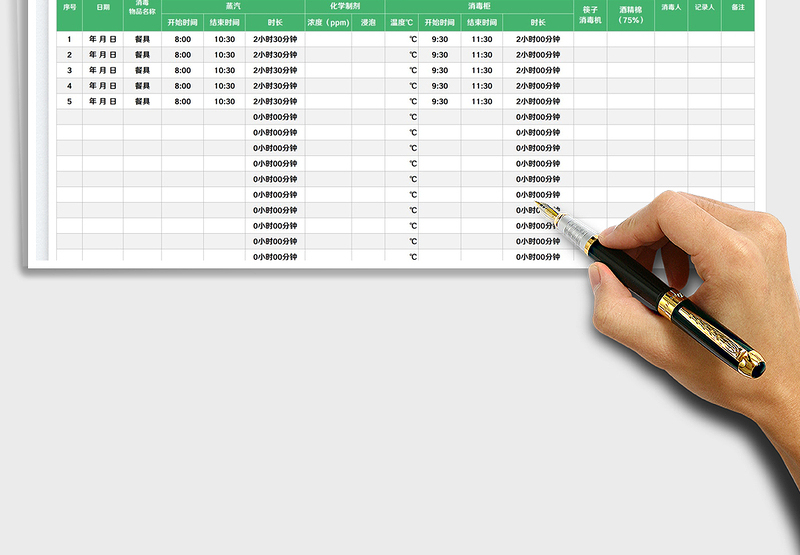Click the 温度℃ sub-header cell

point(402,22)
